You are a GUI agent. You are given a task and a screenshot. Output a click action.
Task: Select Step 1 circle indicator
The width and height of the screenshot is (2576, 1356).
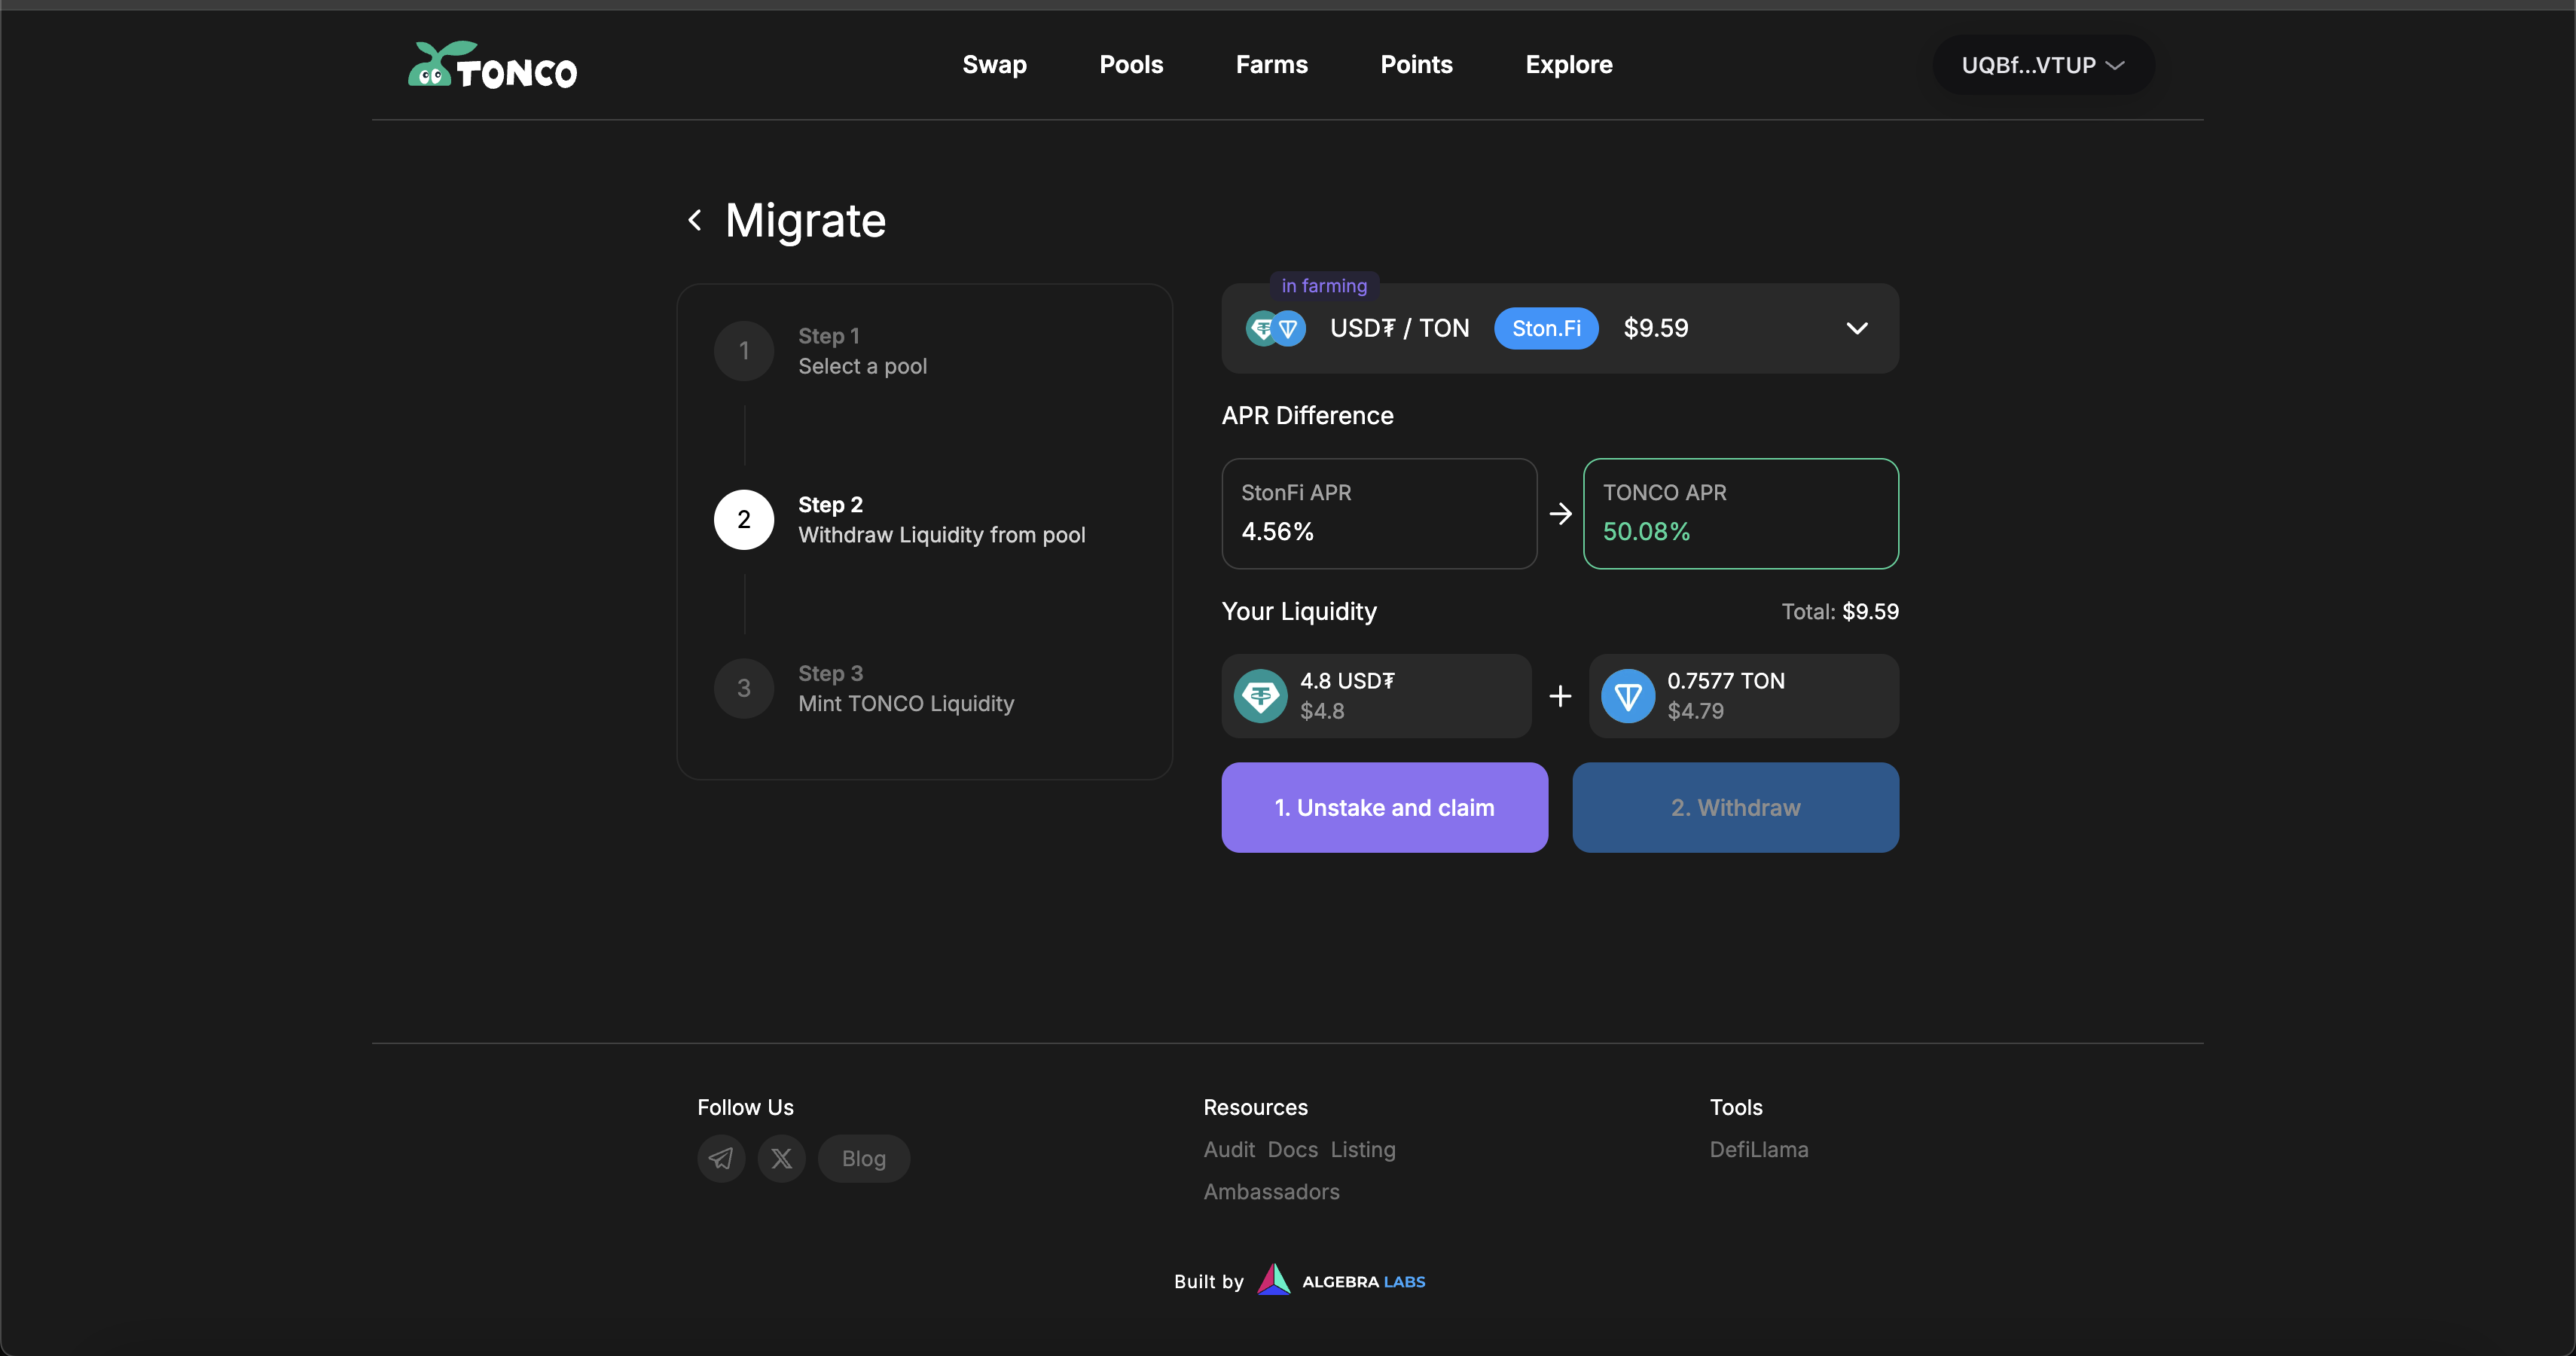coord(743,350)
